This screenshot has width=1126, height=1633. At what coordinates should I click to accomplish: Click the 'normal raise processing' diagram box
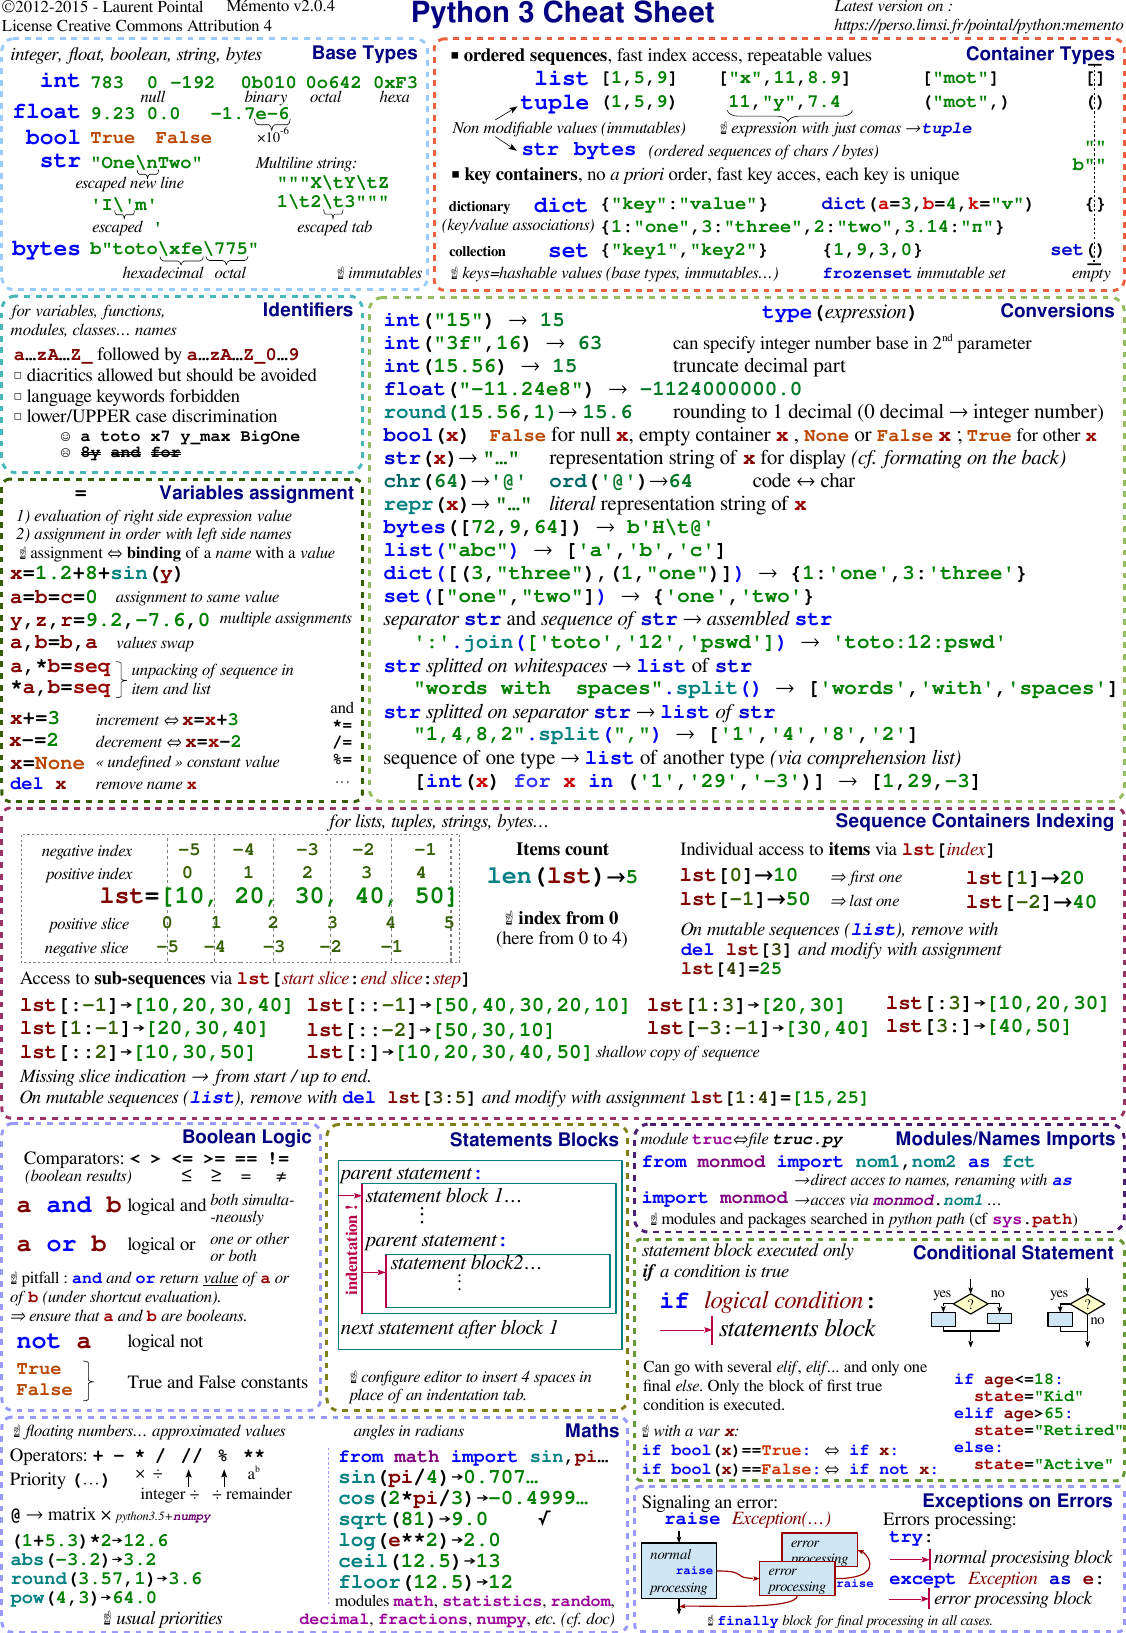[x=679, y=1571]
